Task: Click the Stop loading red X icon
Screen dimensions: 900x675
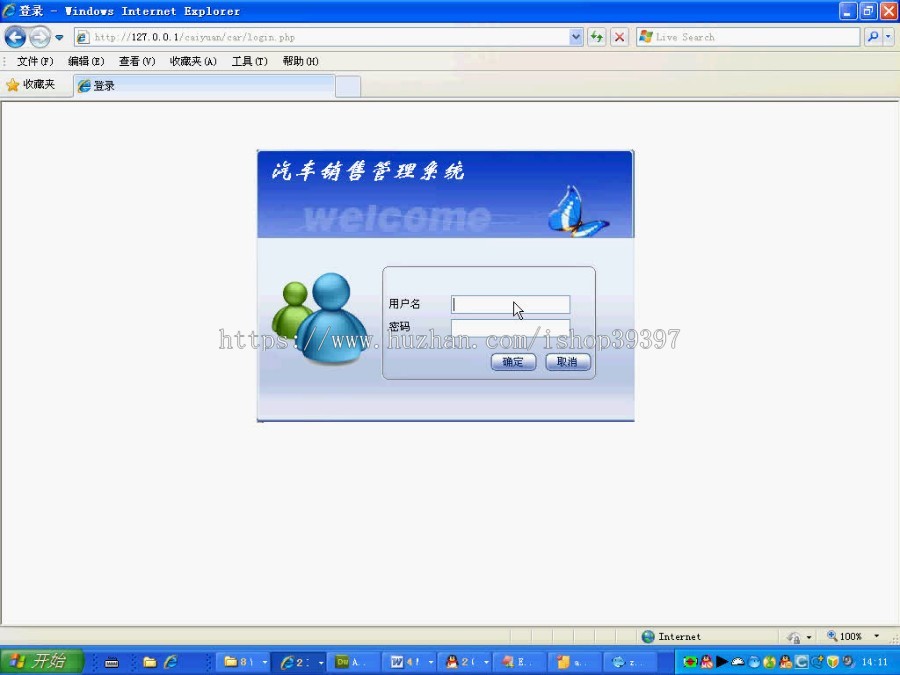Action: [619, 37]
